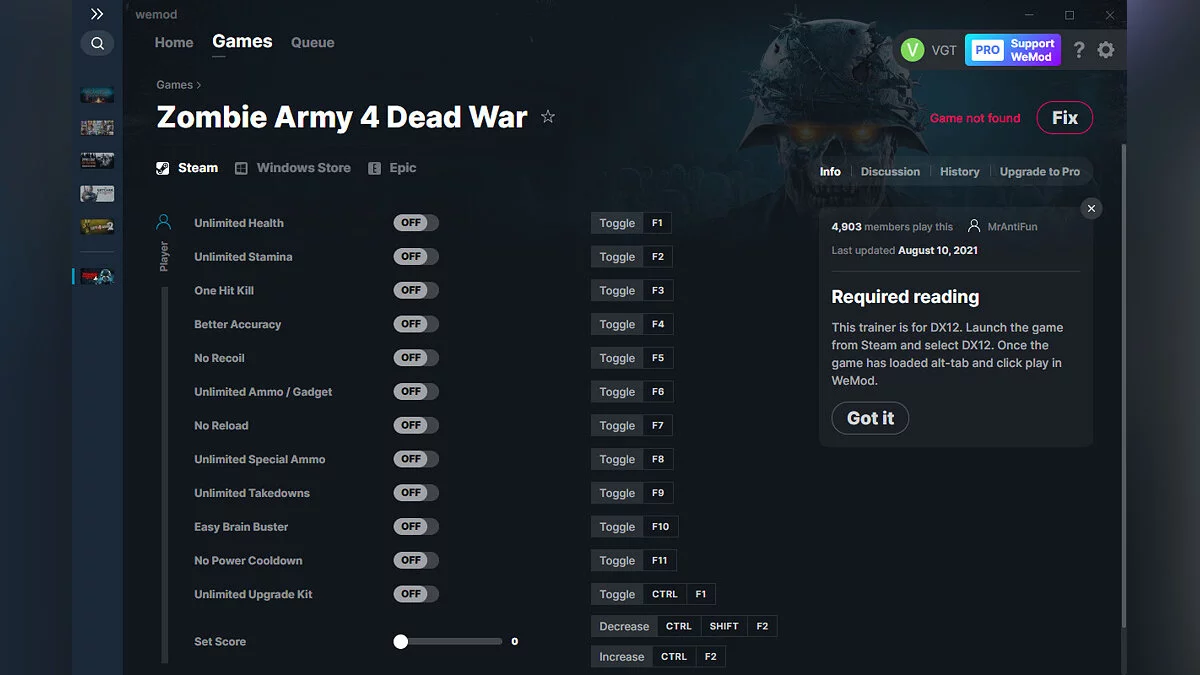Click the MrAntiFun trainer author icon

click(x=975, y=227)
